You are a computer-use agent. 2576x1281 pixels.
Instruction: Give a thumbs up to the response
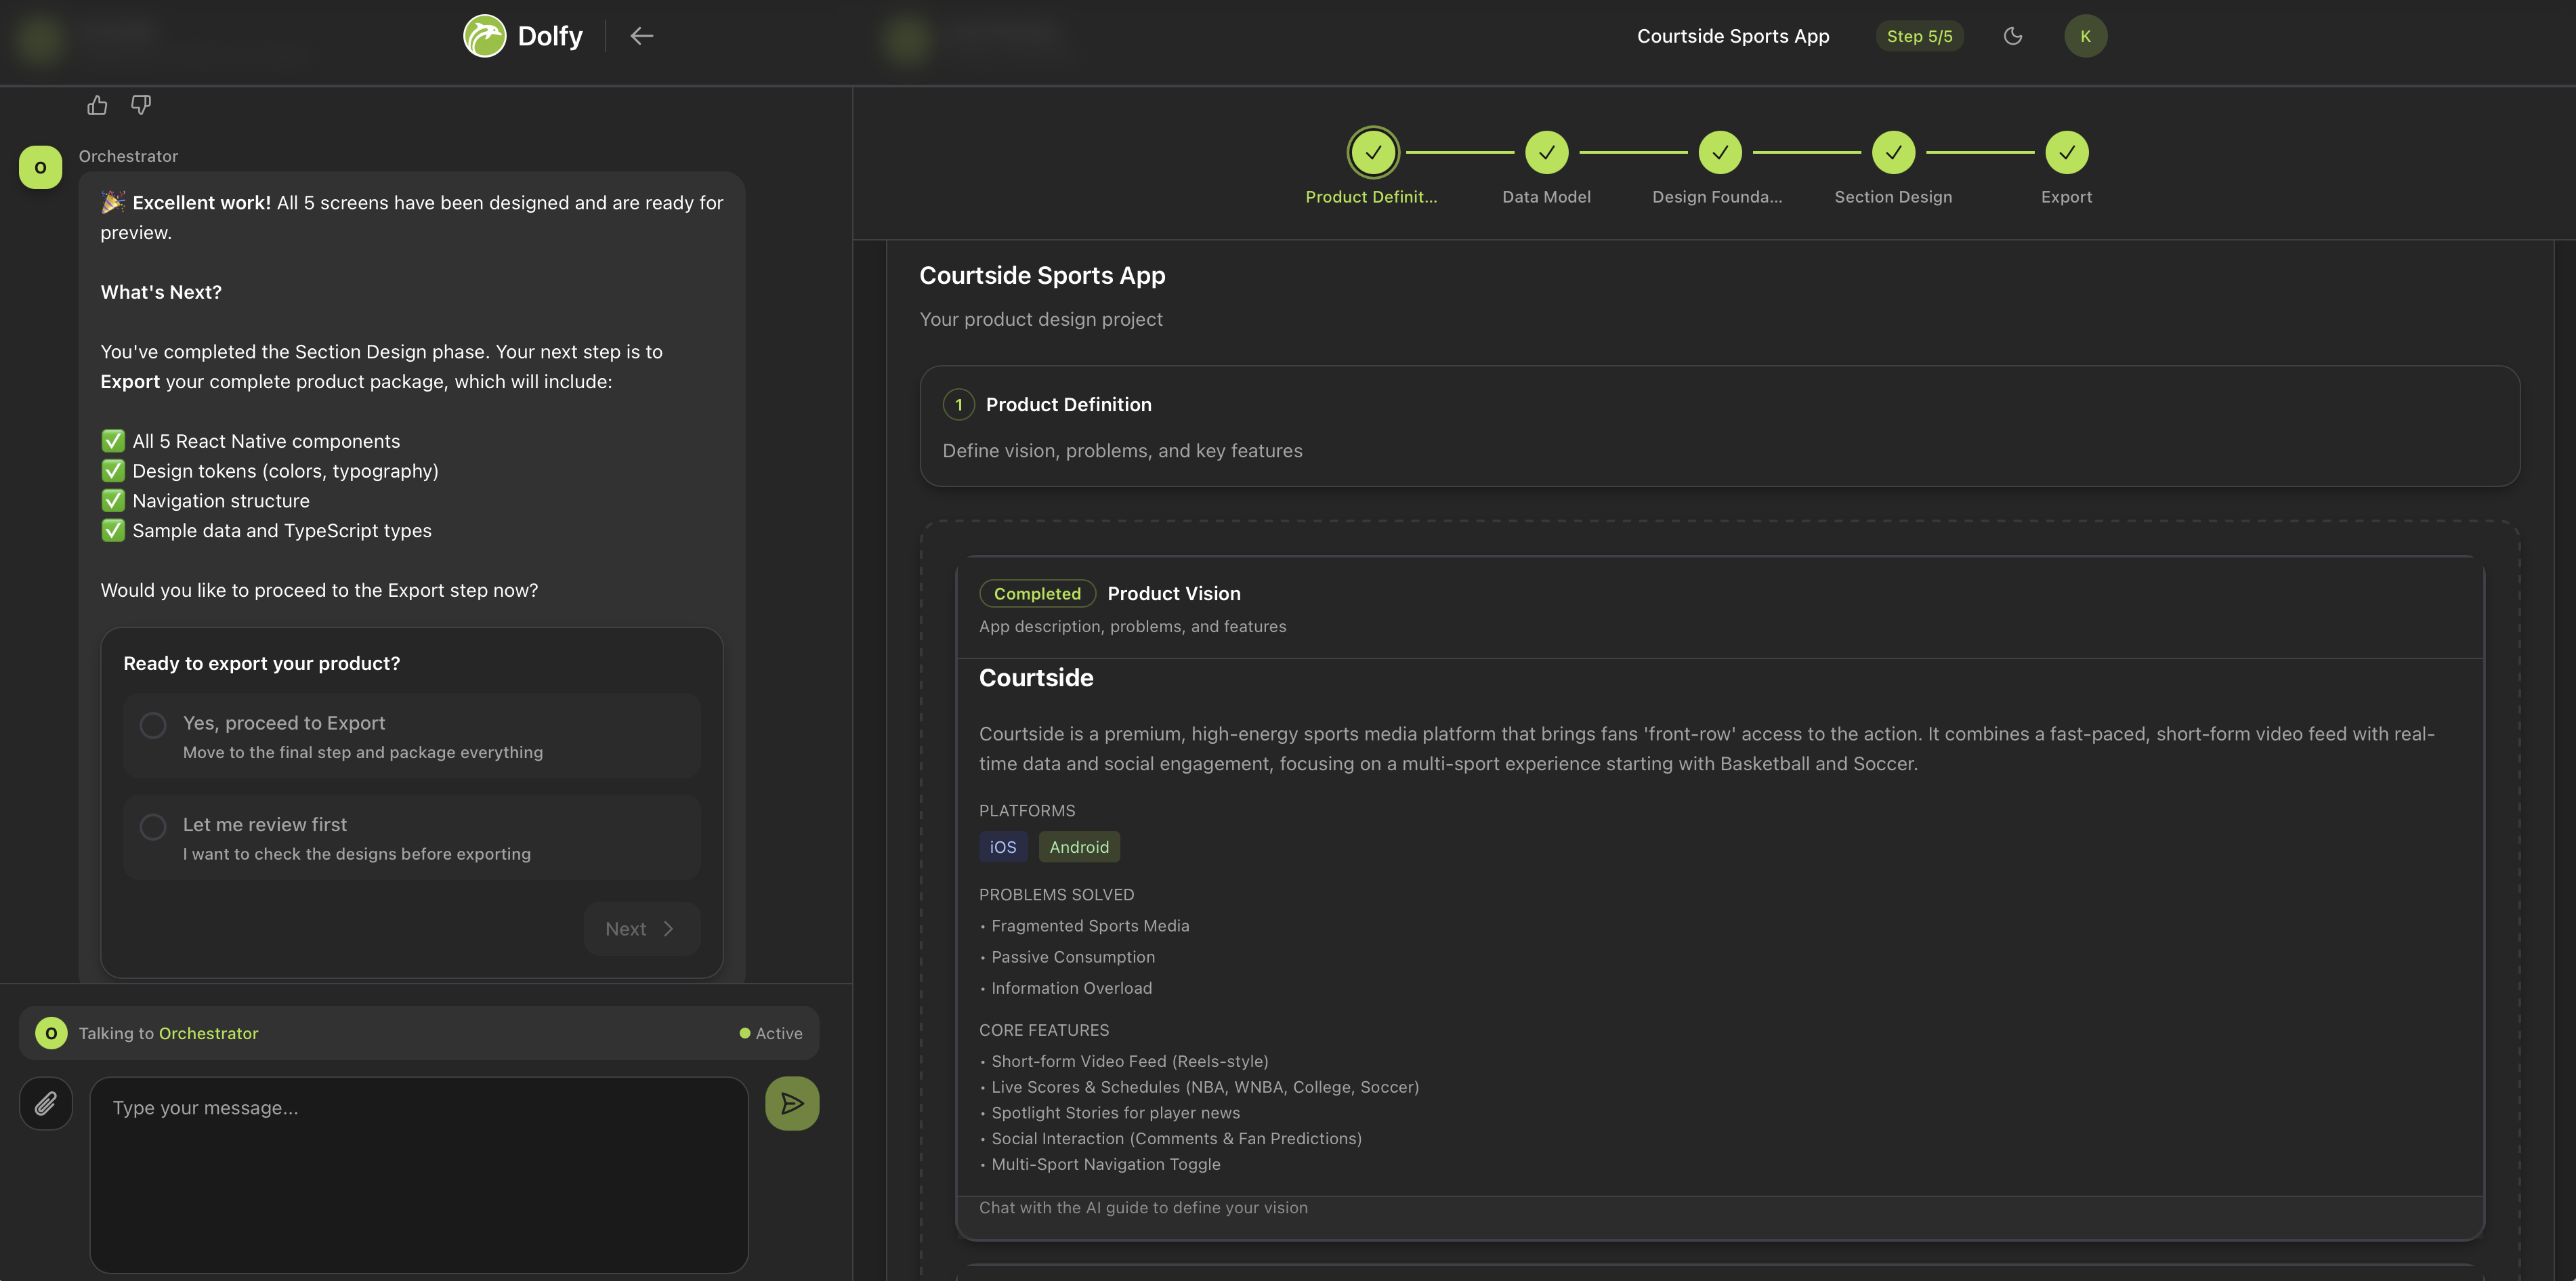coord(96,104)
